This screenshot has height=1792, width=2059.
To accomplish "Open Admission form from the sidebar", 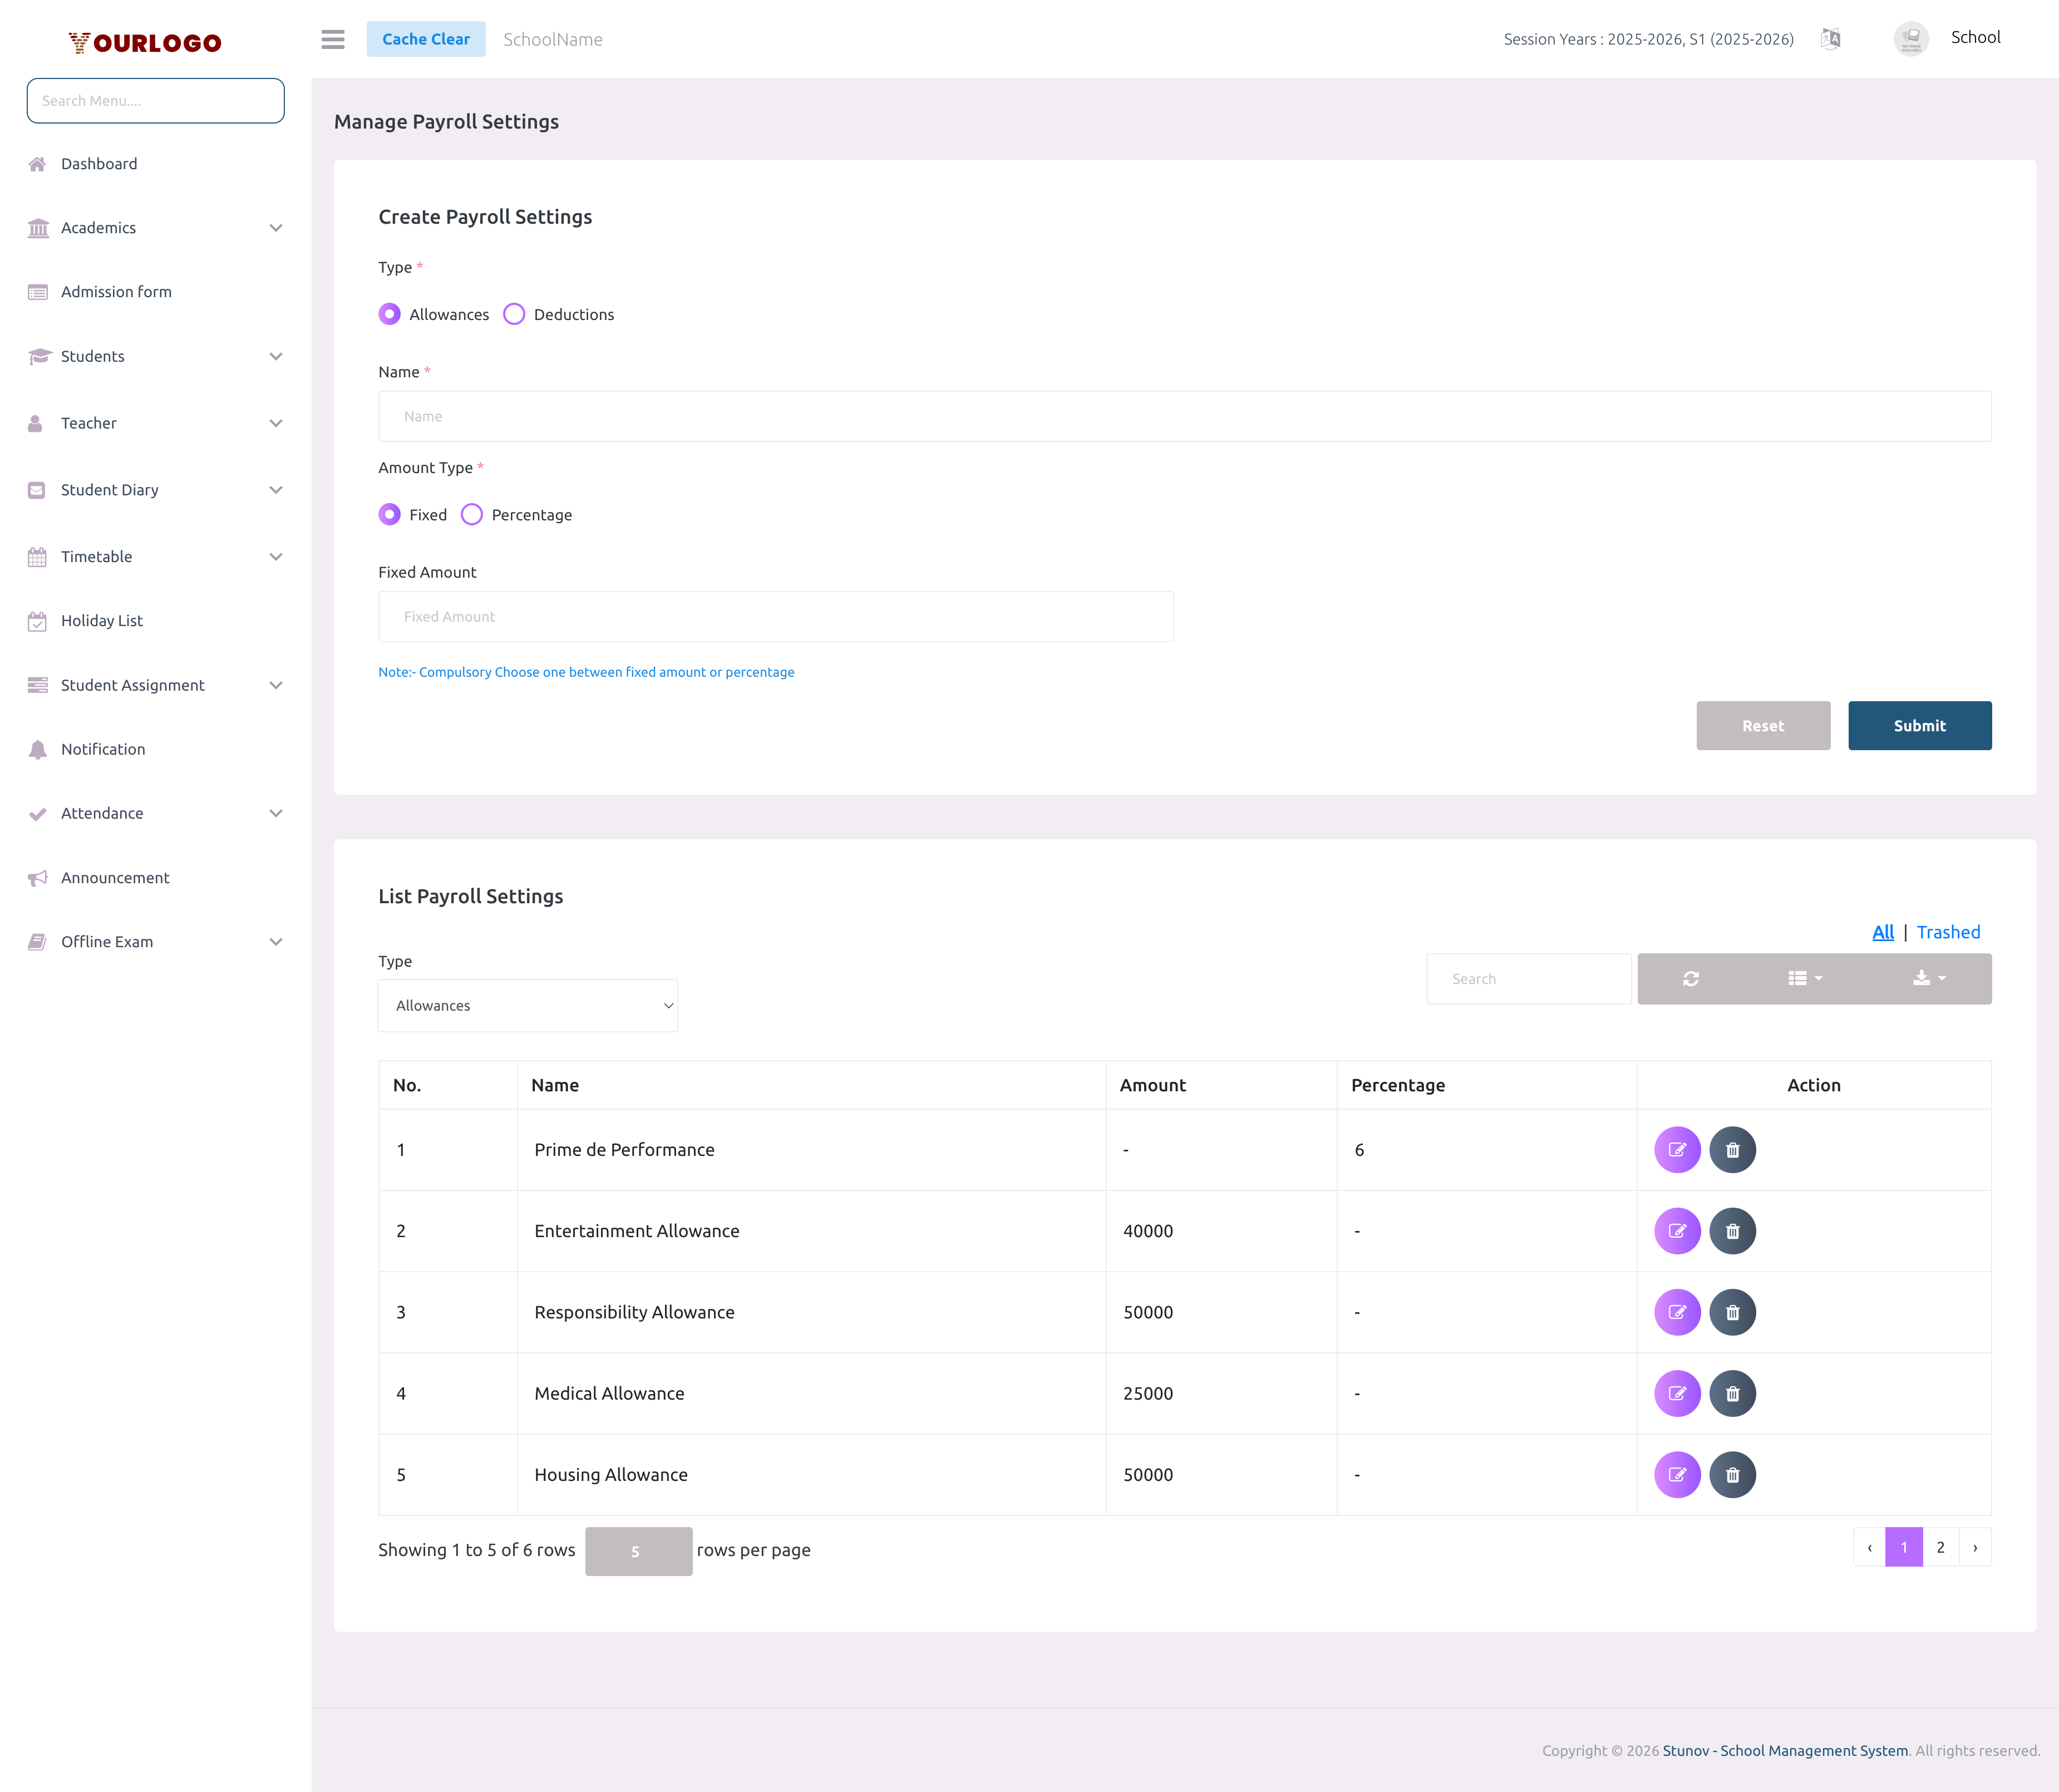I will click(x=115, y=291).
